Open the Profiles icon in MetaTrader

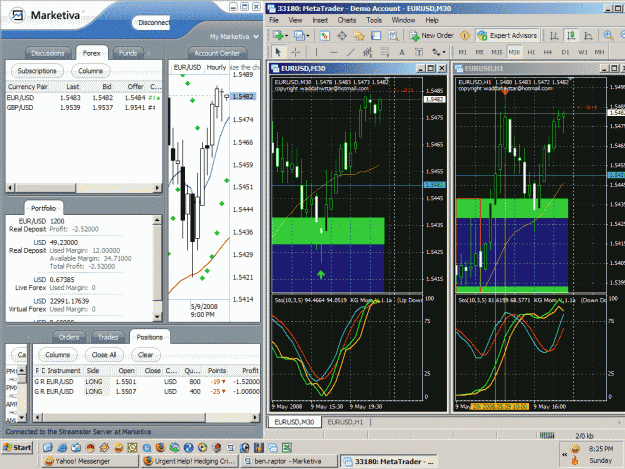[x=299, y=35]
